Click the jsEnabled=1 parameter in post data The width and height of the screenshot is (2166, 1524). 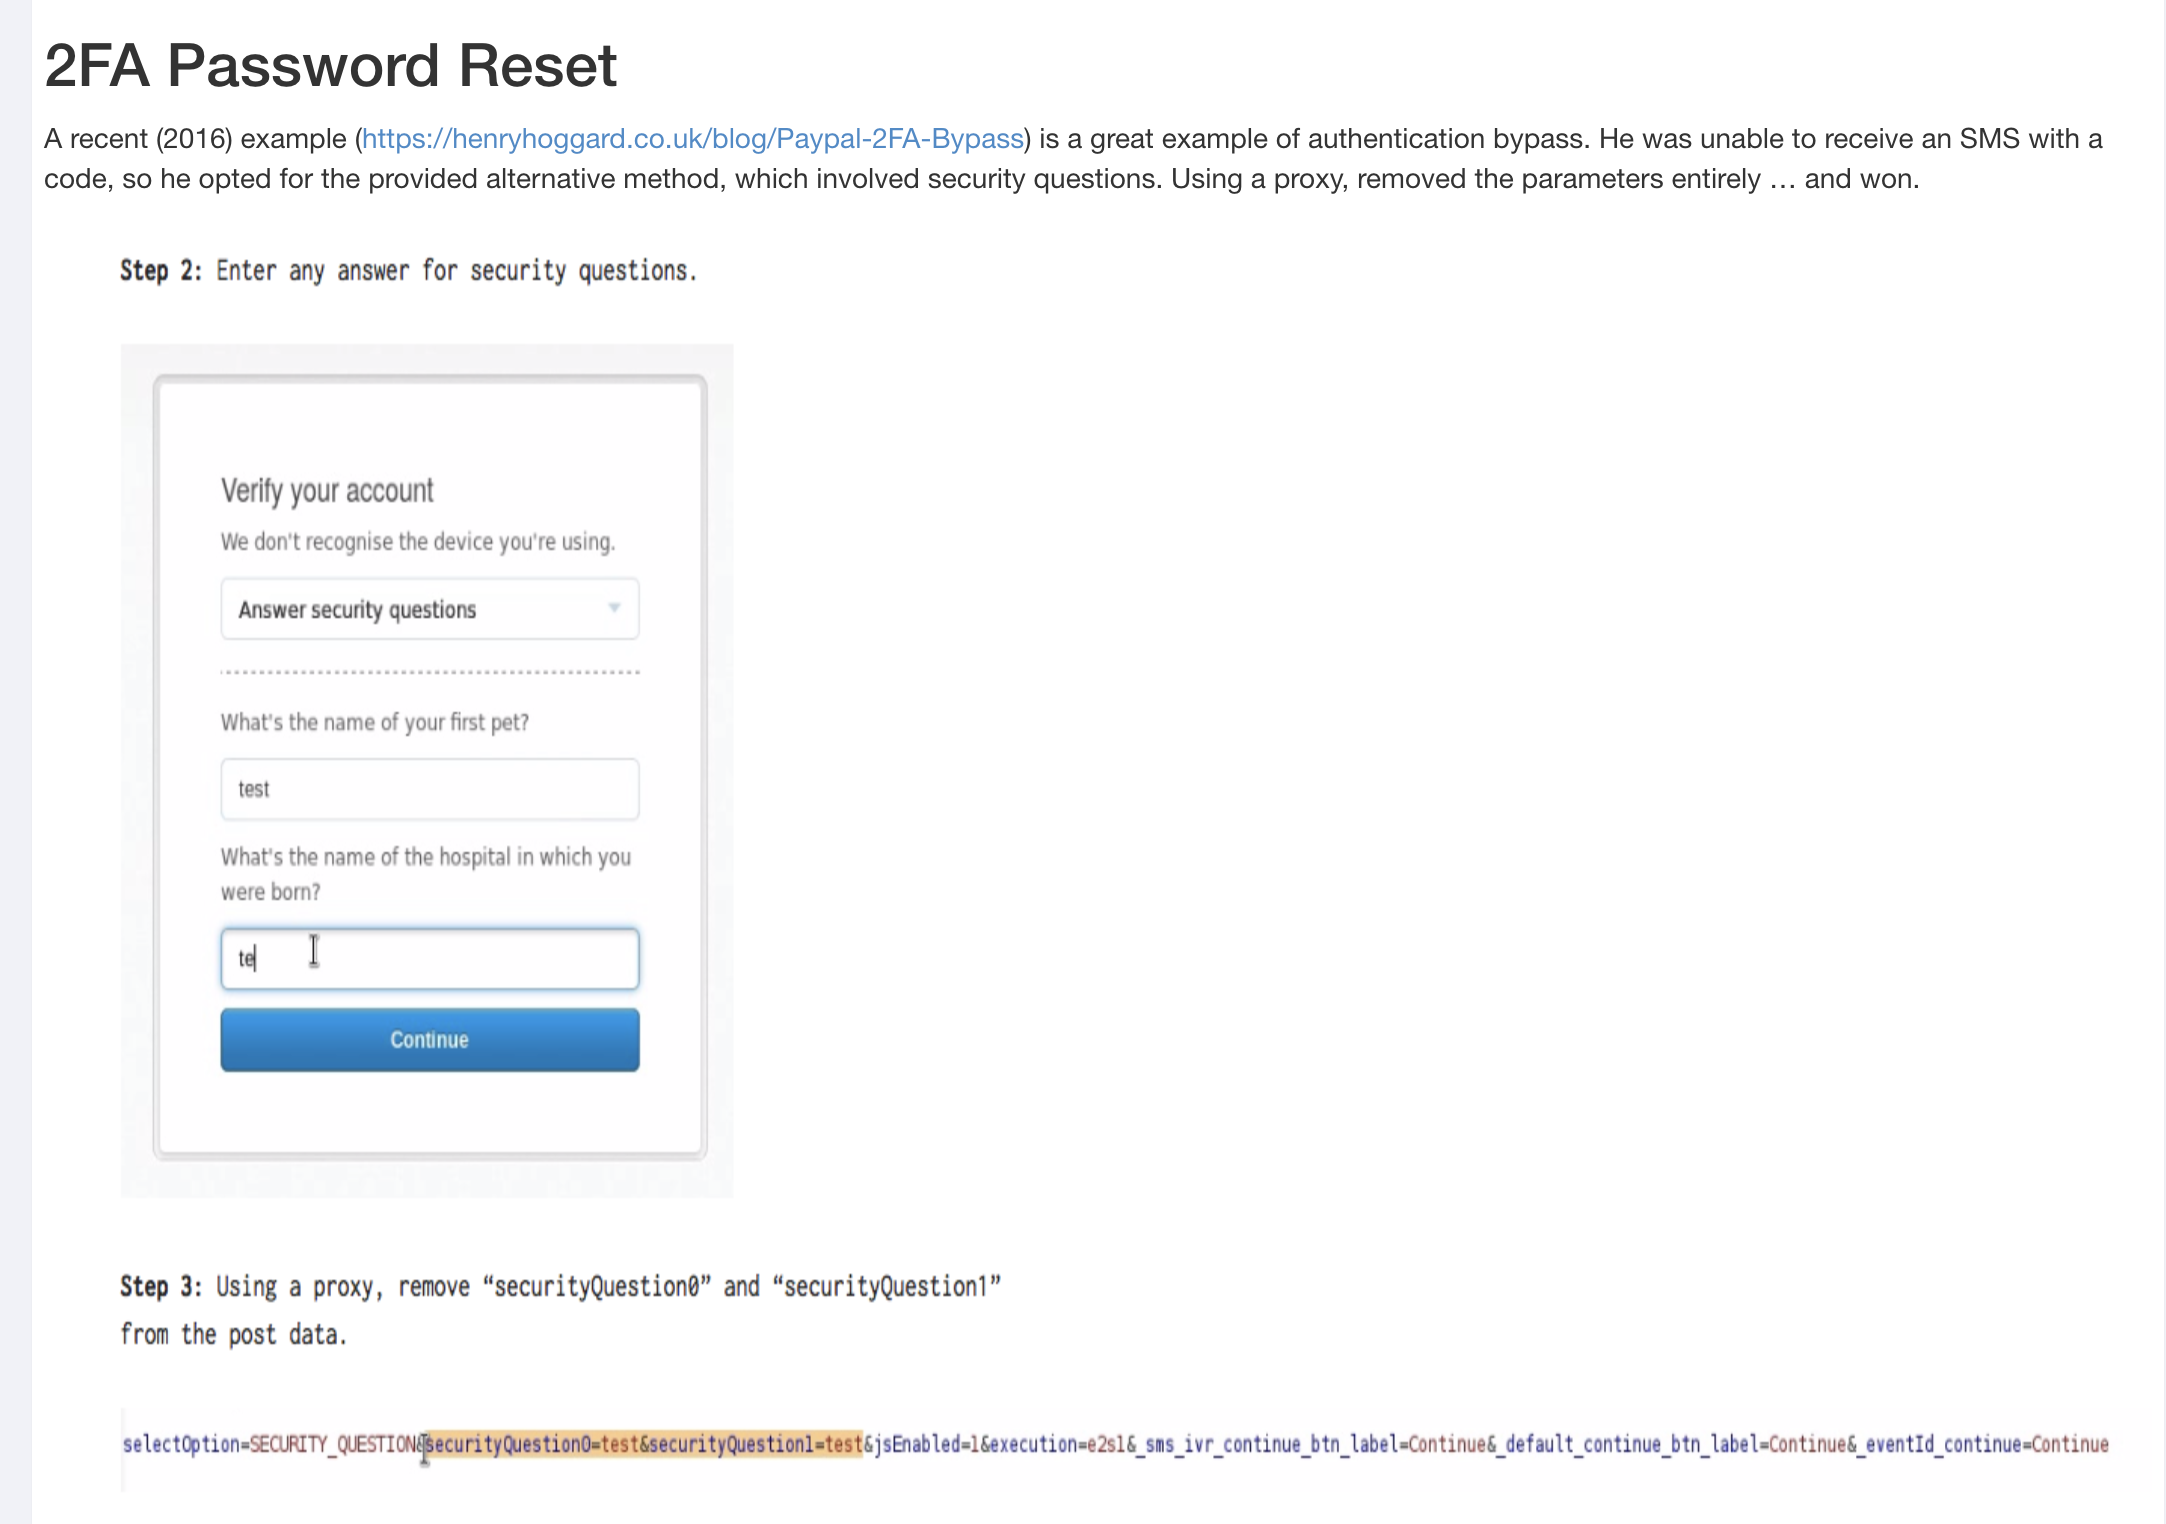pyautogui.click(x=925, y=1444)
